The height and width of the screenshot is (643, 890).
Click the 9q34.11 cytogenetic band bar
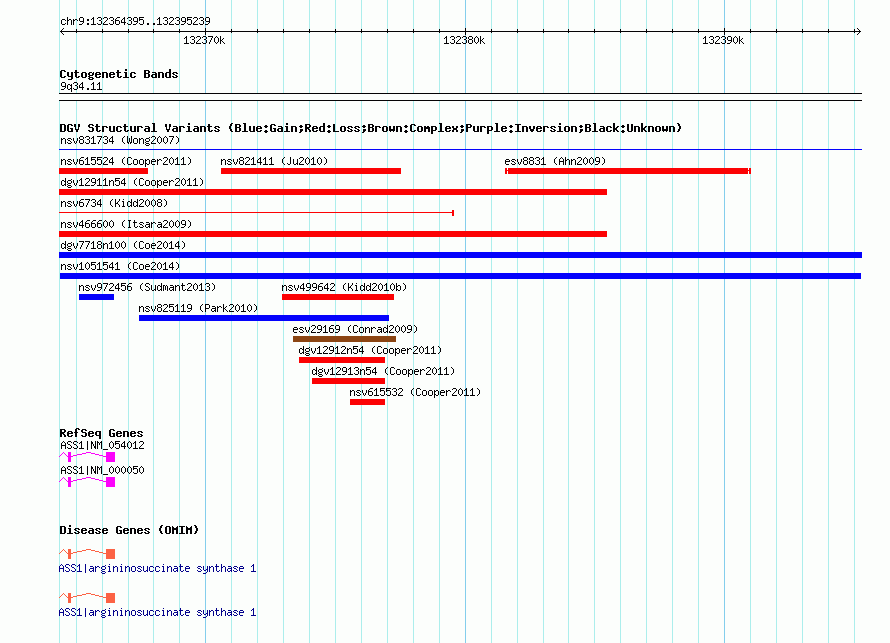click(x=460, y=97)
